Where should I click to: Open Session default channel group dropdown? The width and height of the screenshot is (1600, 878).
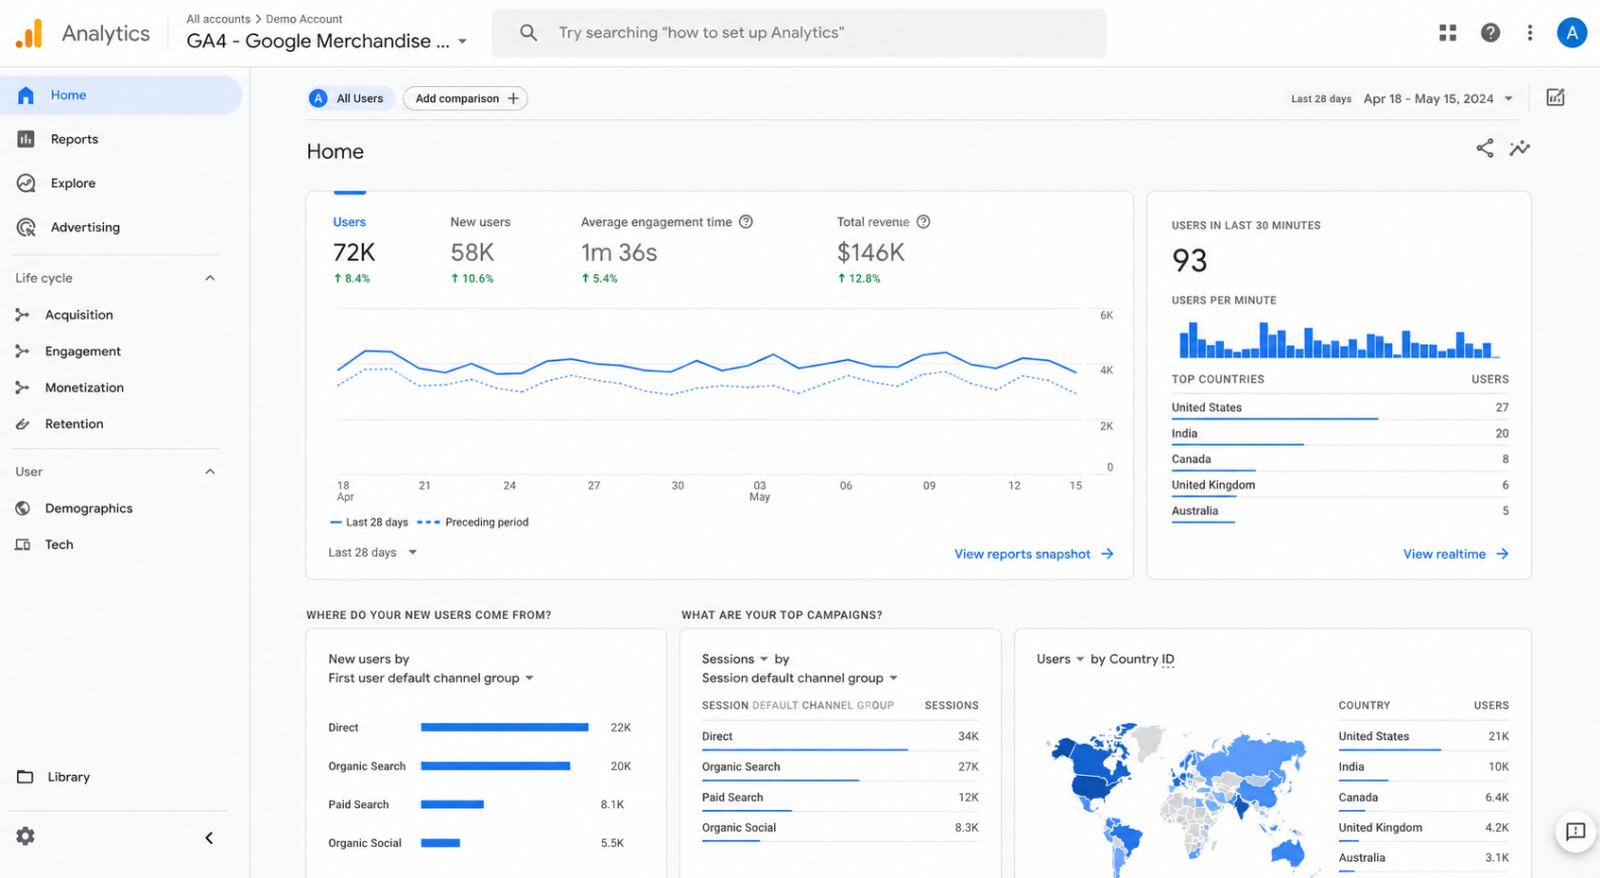[x=800, y=678]
